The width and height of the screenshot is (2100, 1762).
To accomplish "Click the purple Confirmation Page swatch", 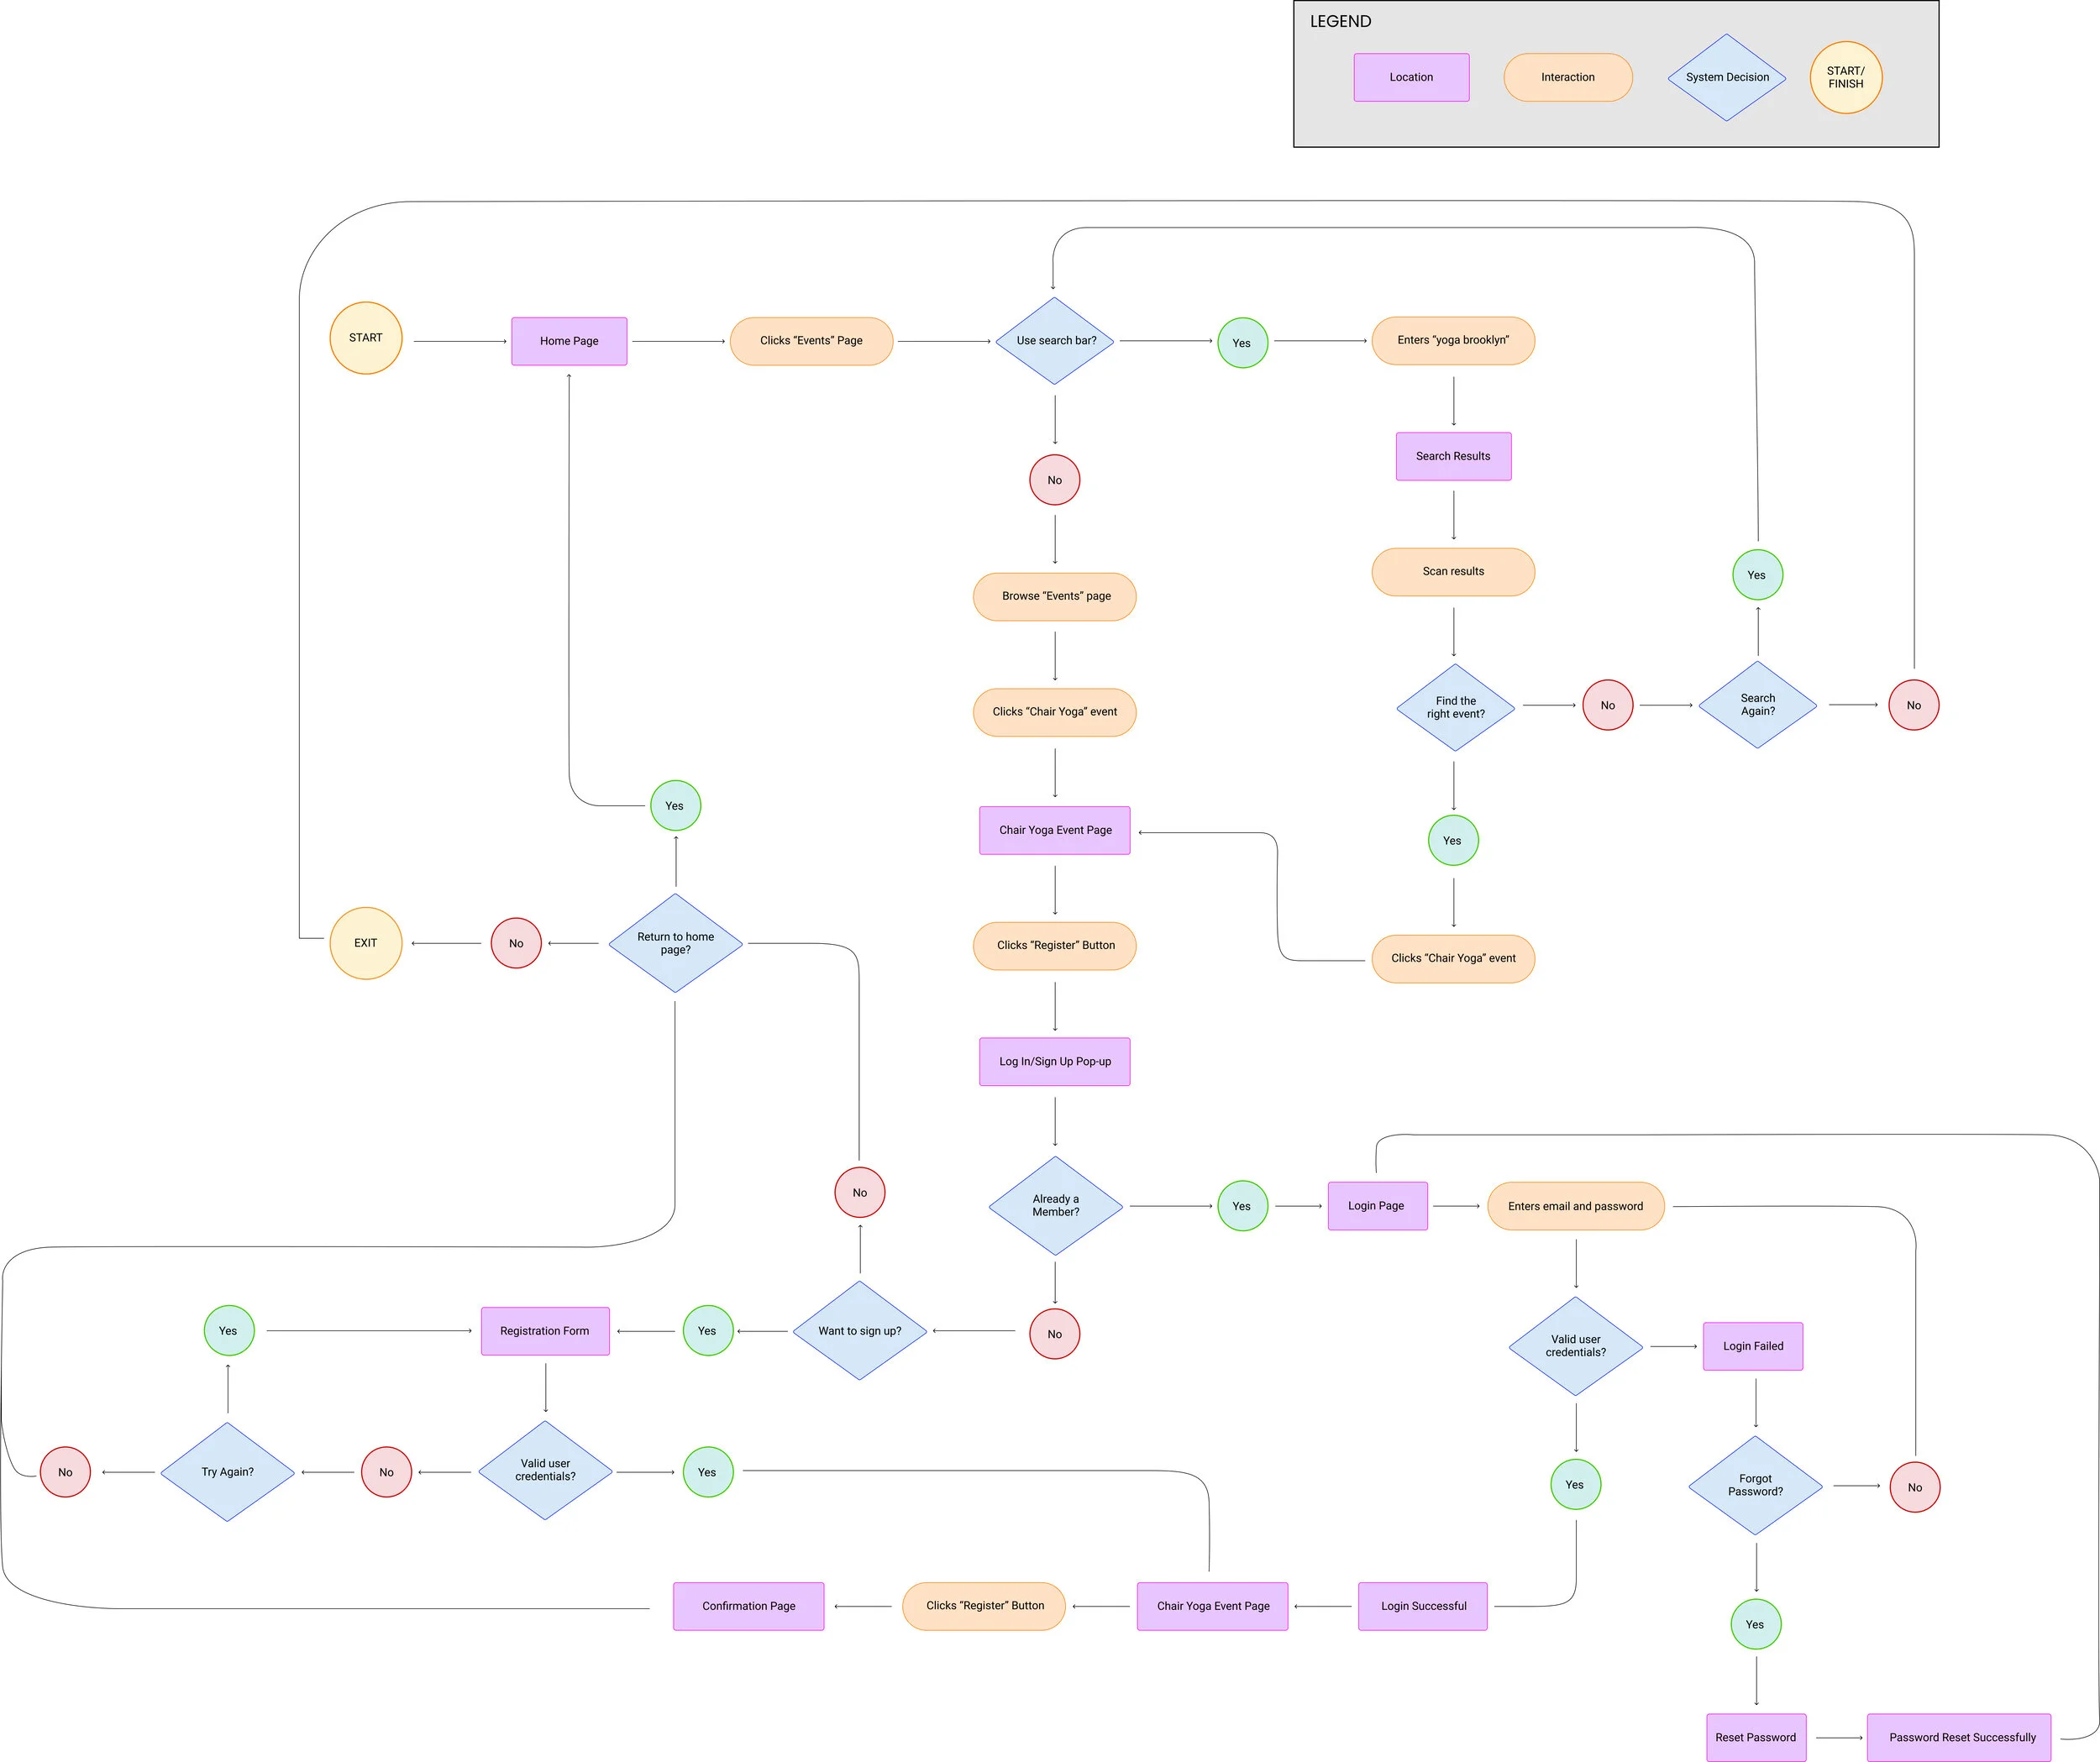I will (748, 1606).
